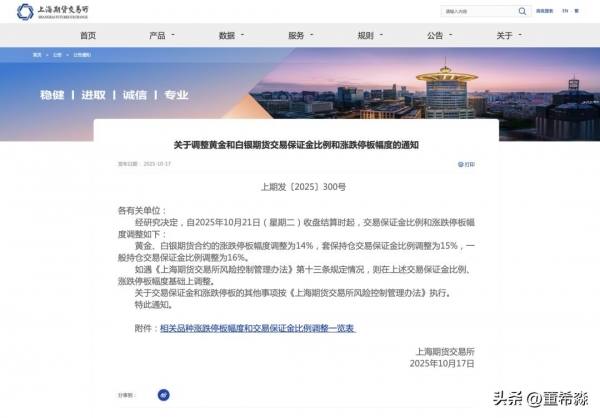Open the login link beside the search box
This screenshot has width=600, height=418.
click(545, 12)
